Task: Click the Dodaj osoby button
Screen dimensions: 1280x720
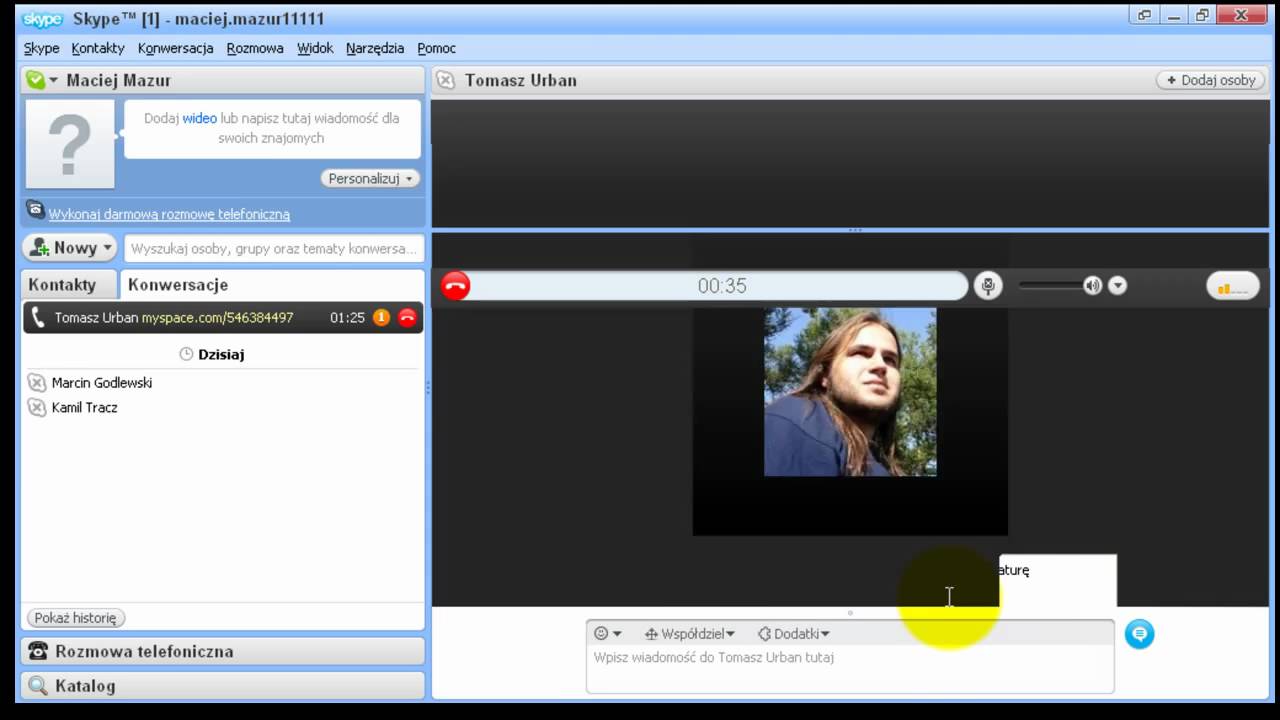Action: point(1209,80)
